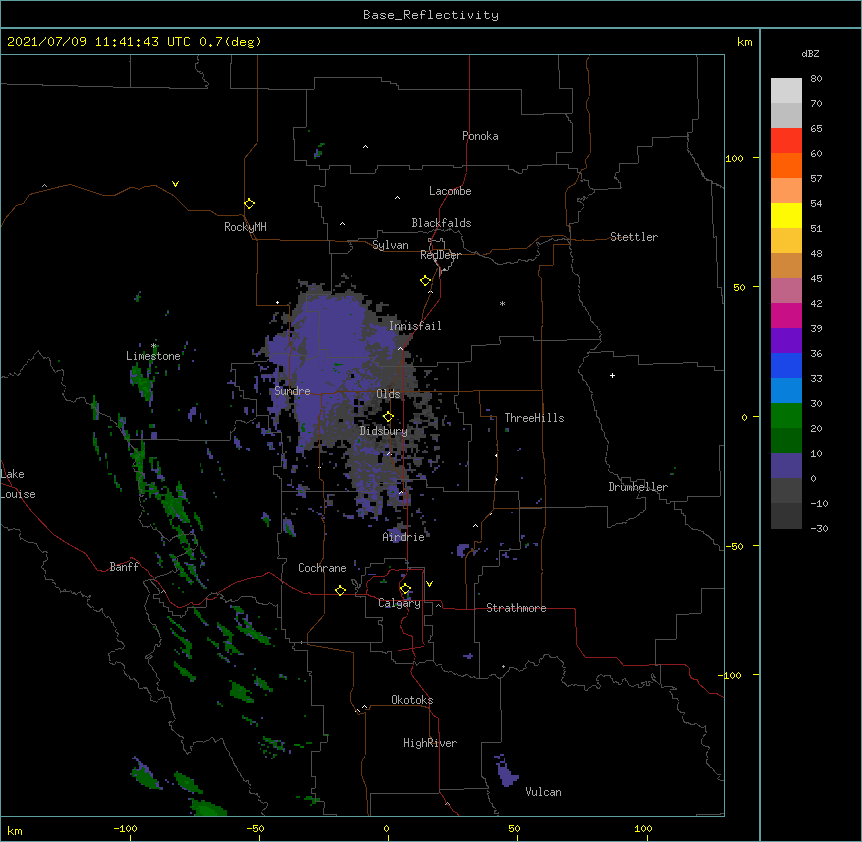Click the Limestone label
Screen dimensions: 862x842
click(x=153, y=356)
